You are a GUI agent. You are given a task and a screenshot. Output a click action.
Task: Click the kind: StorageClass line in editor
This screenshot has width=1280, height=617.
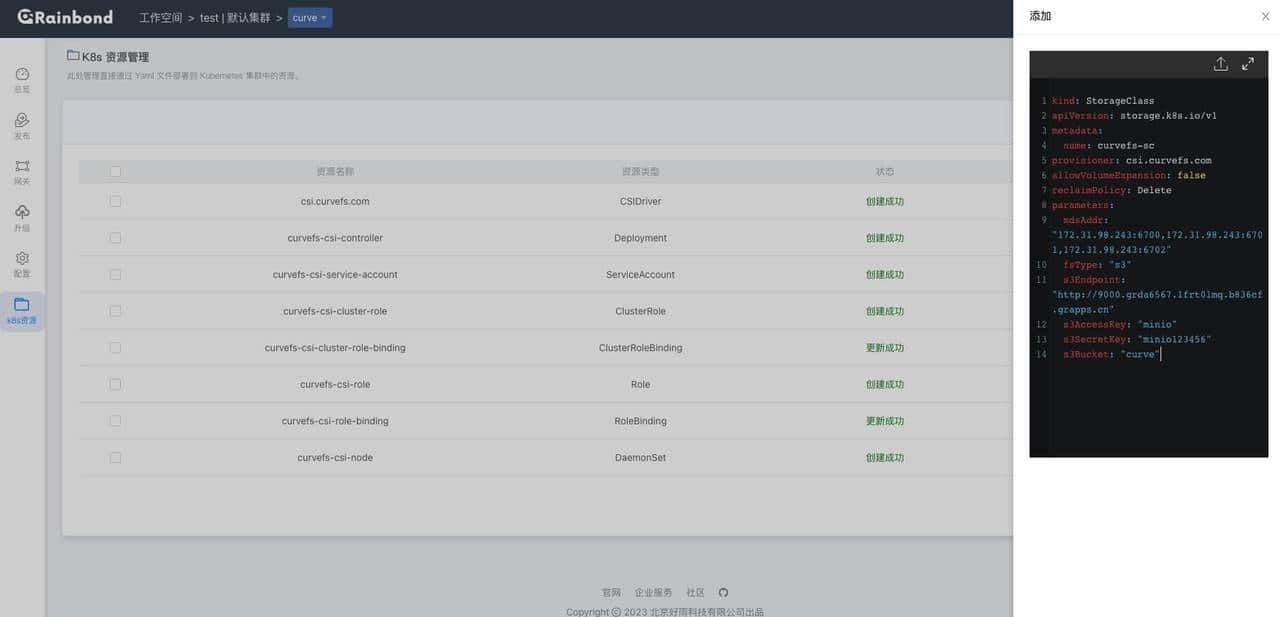(1103, 101)
